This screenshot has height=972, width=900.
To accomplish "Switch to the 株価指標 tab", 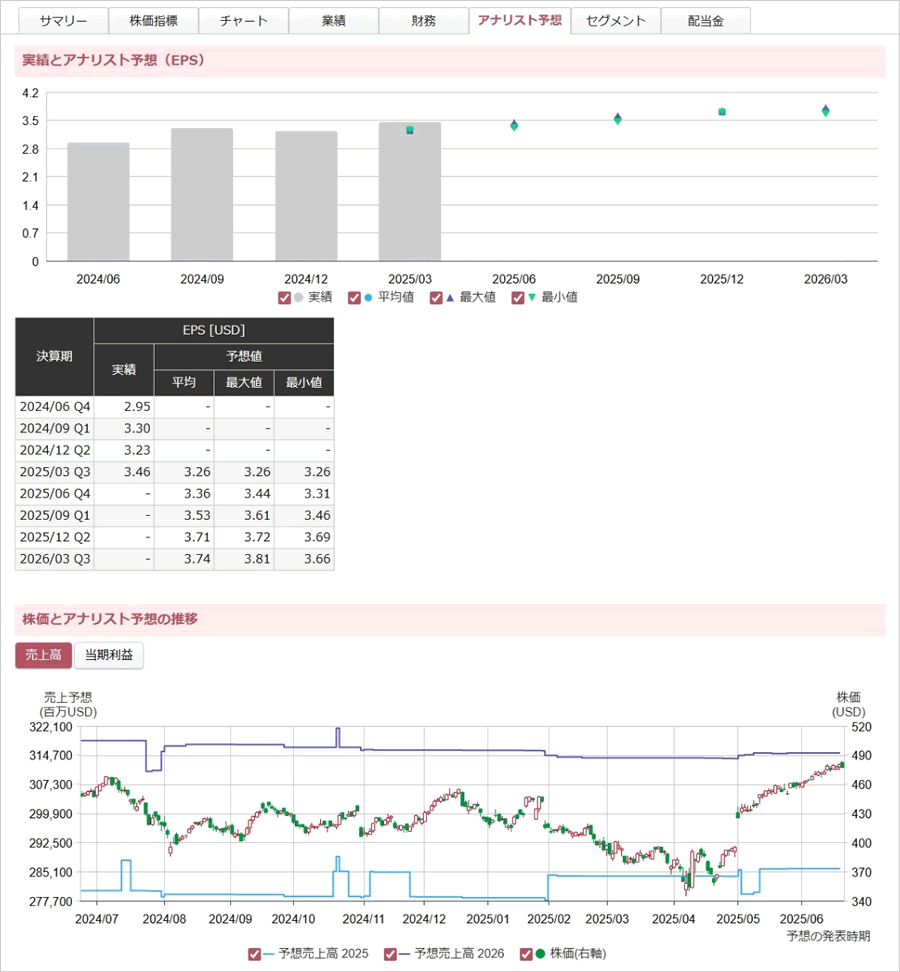I will [x=153, y=20].
